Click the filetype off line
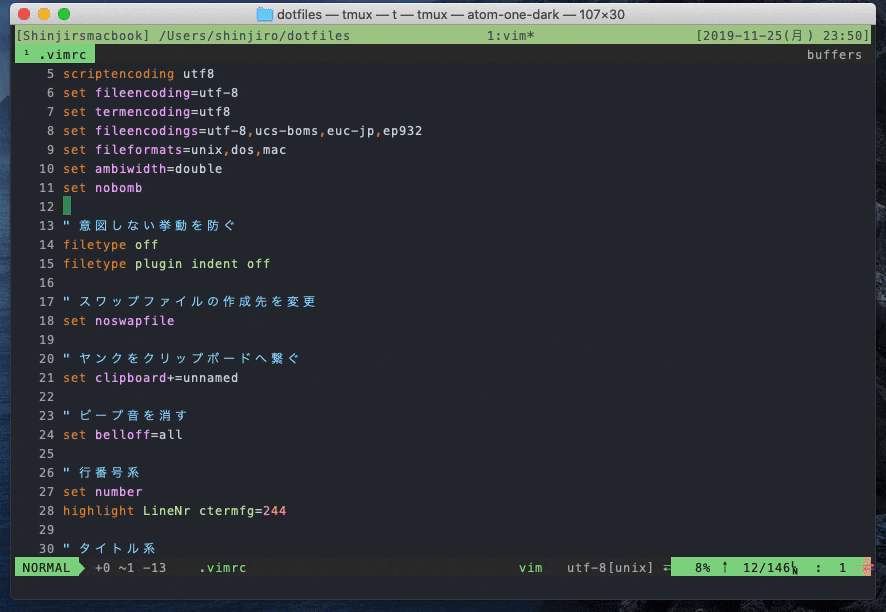The image size is (886, 612). [110, 245]
